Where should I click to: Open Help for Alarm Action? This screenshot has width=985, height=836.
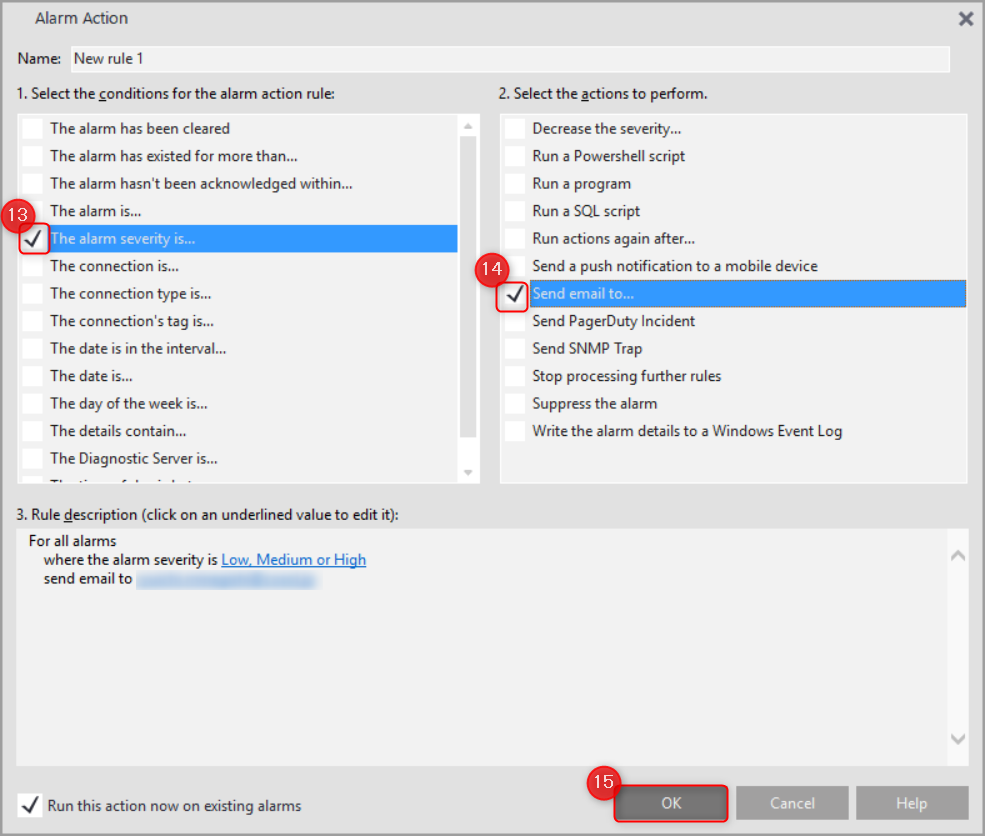(912, 803)
